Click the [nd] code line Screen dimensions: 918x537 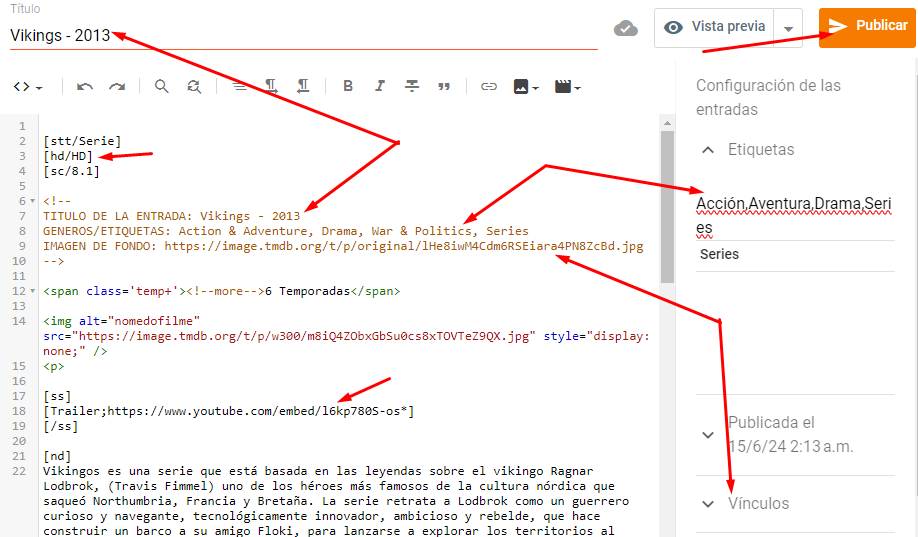[57, 456]
